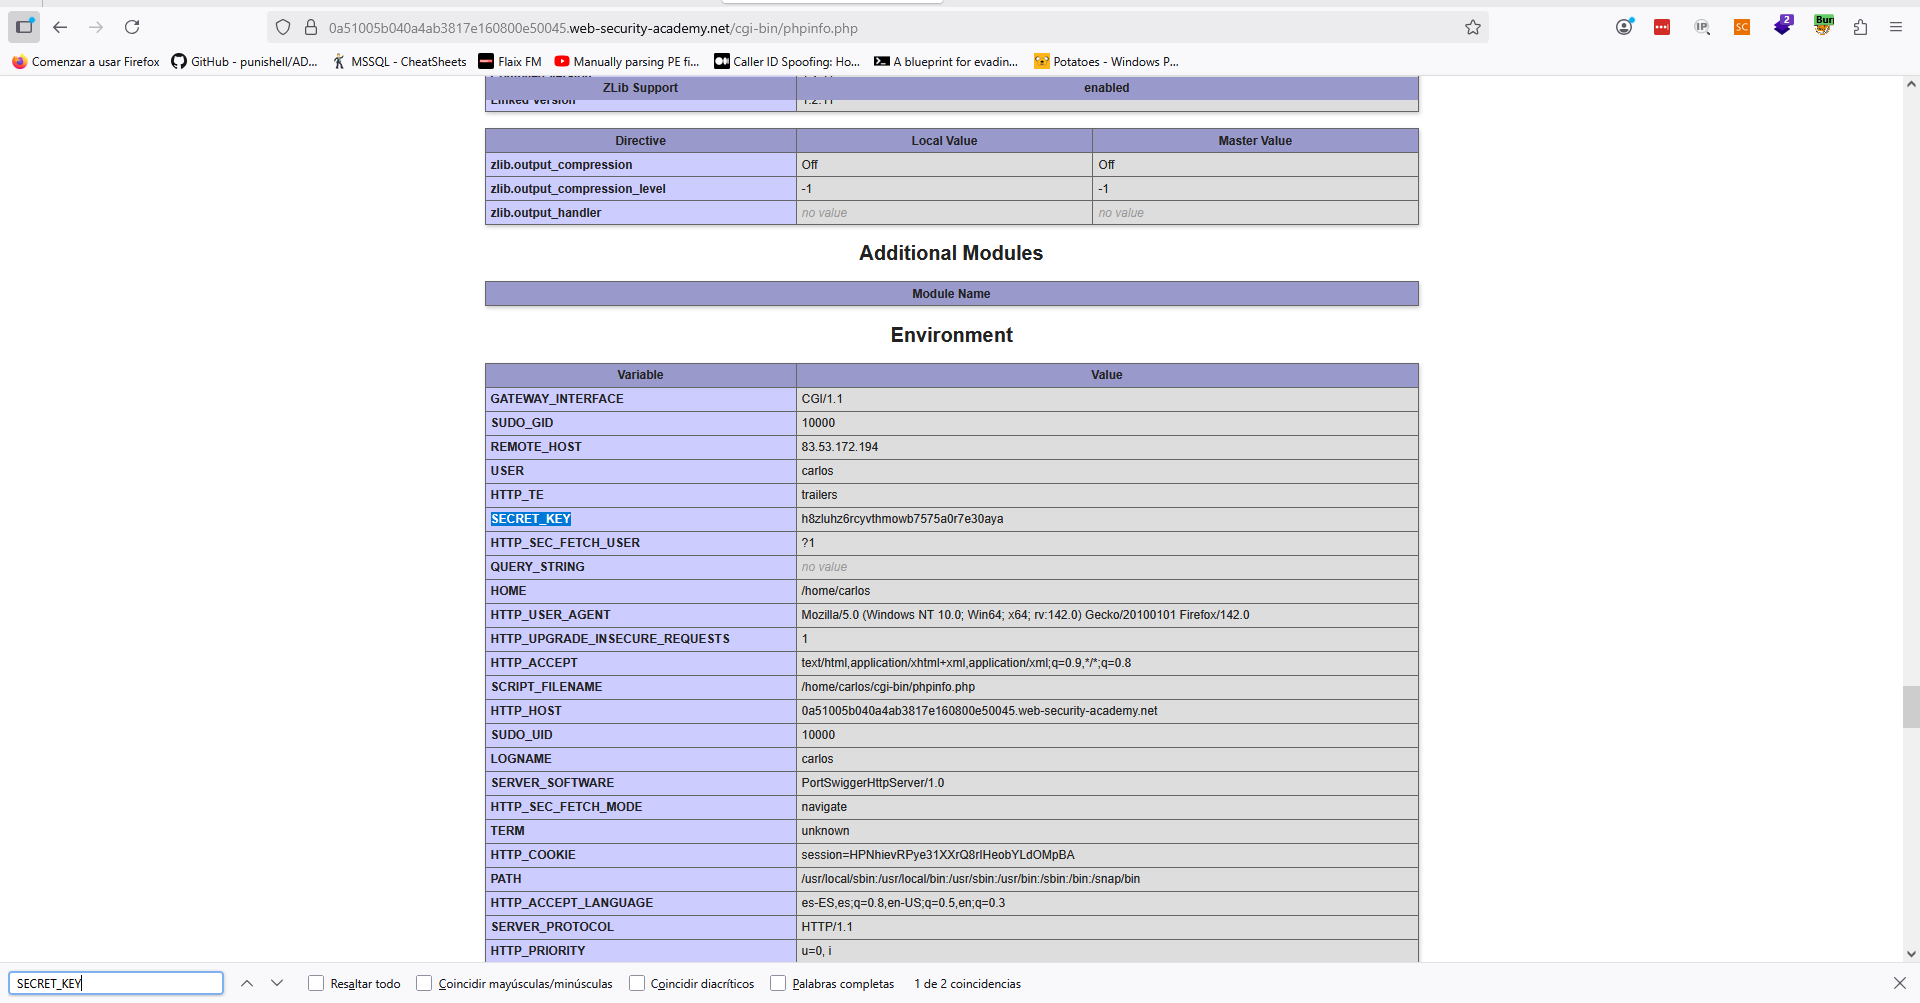Enable the Resaltar todo checkbox
The width and height of the screenshot is (1920, 1003).
[x=316, y=983]
